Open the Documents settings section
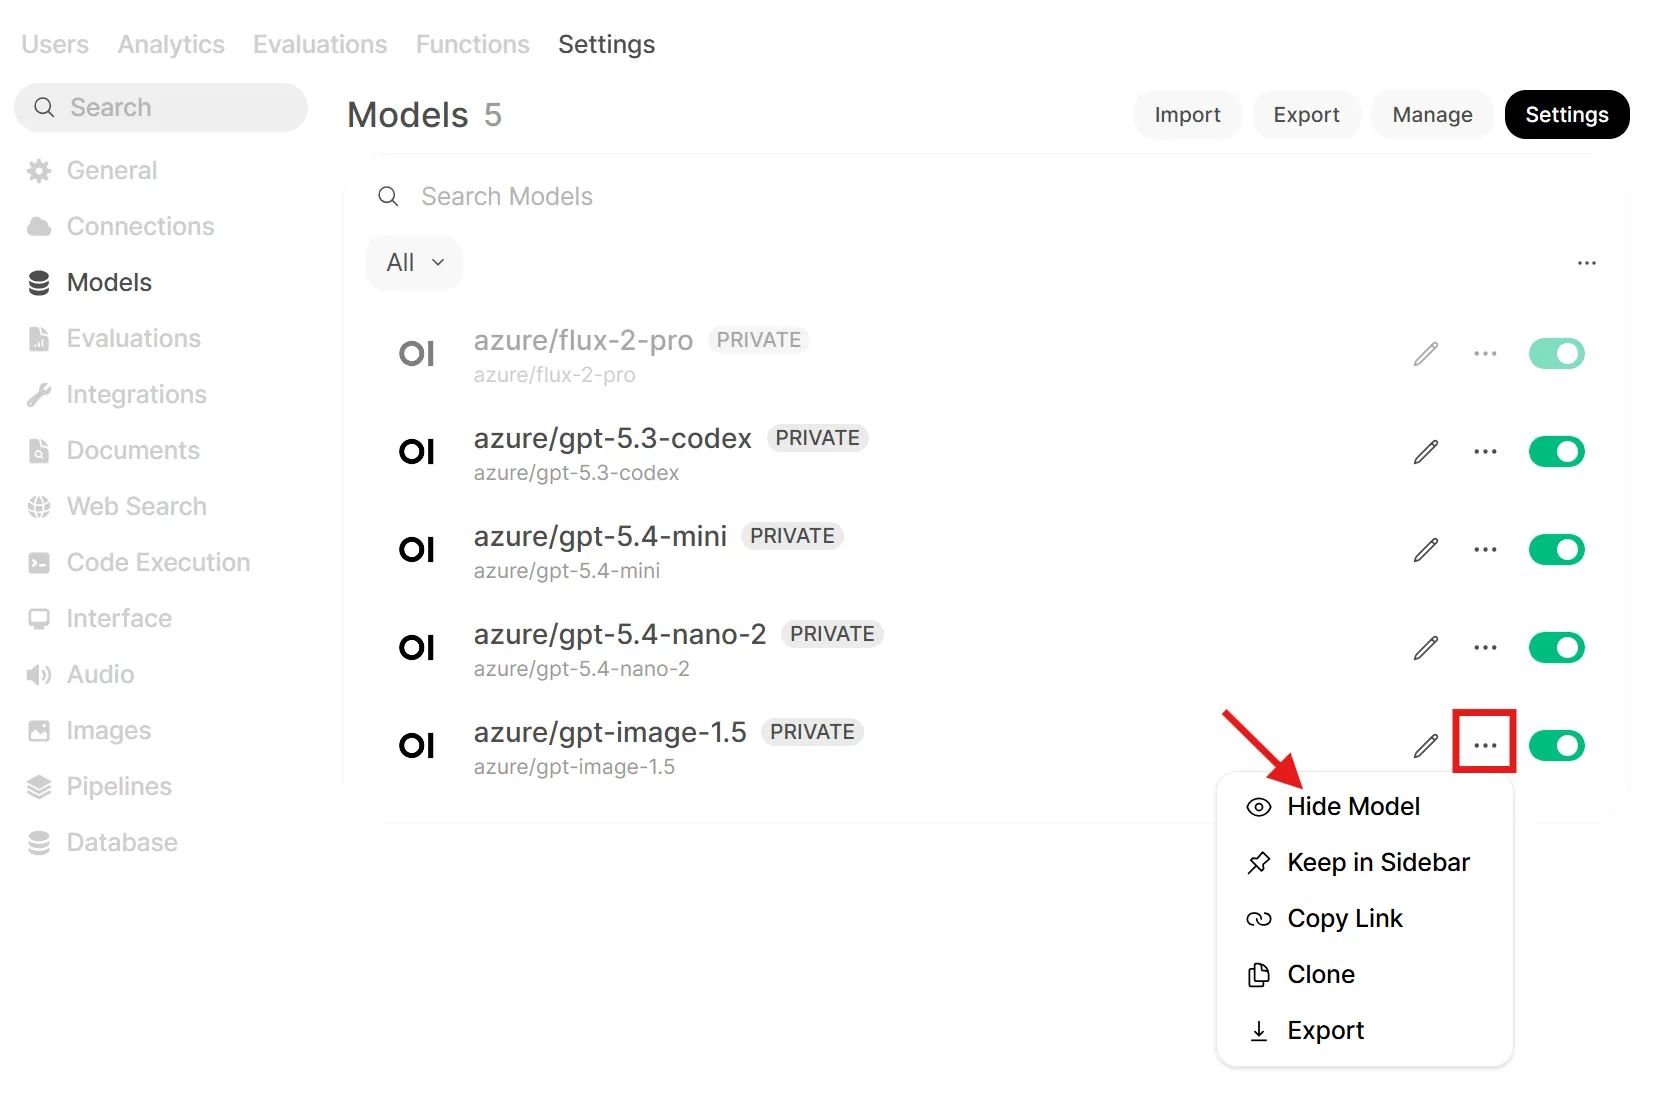 pos(132,450)
